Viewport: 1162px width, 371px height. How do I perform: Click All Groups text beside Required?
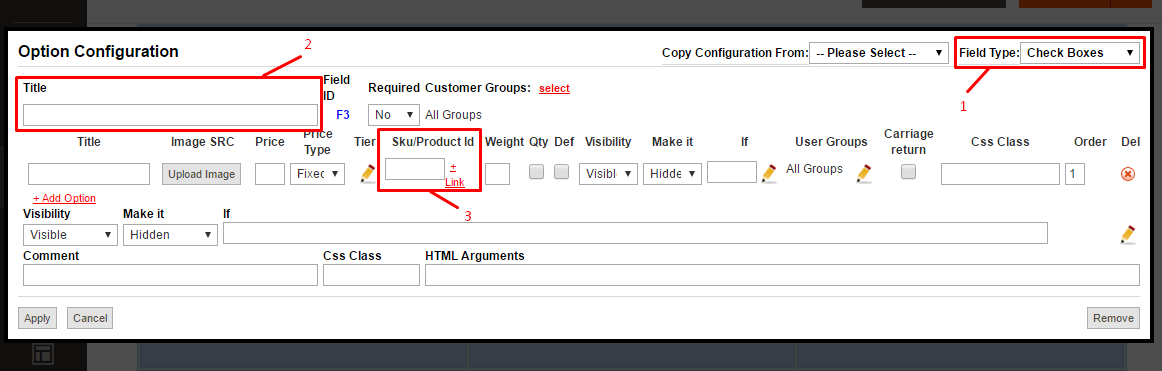tap(454, 115)
